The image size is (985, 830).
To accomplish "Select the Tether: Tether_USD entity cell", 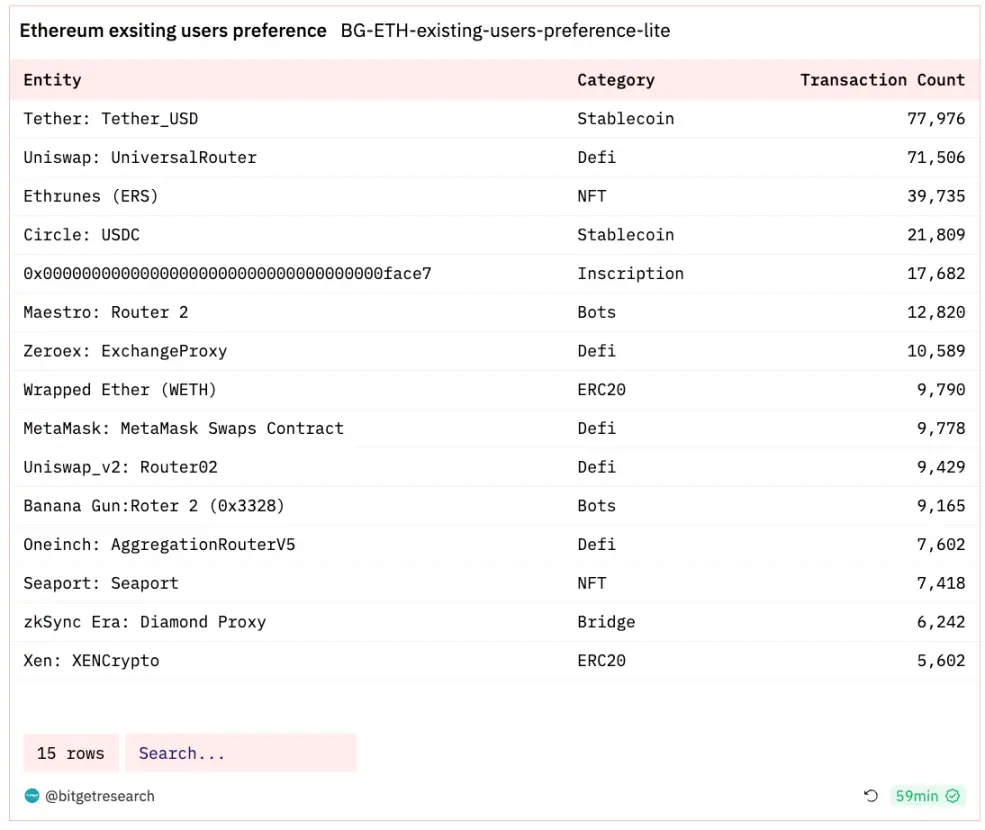I will [x=111, y=119].
